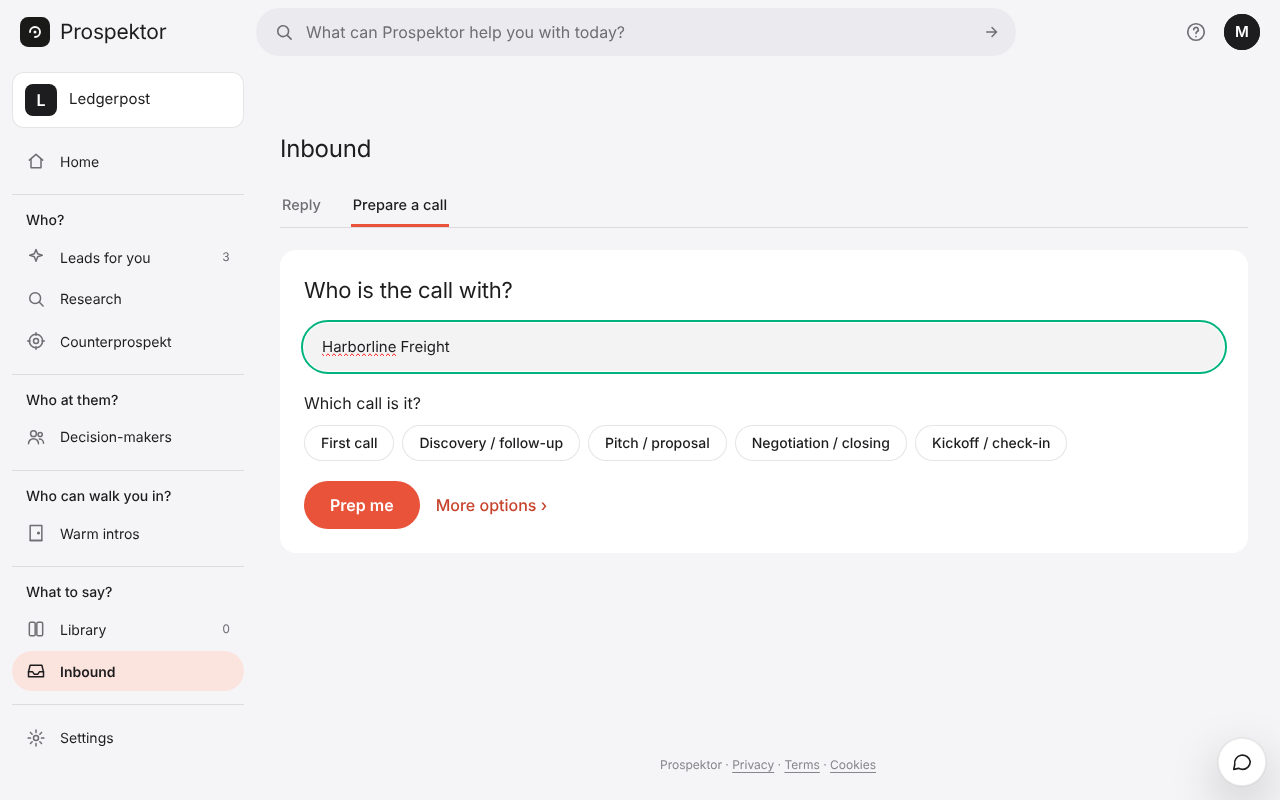
Task: Choose the Negotiation / closing call type
Action: click(821, 443)
